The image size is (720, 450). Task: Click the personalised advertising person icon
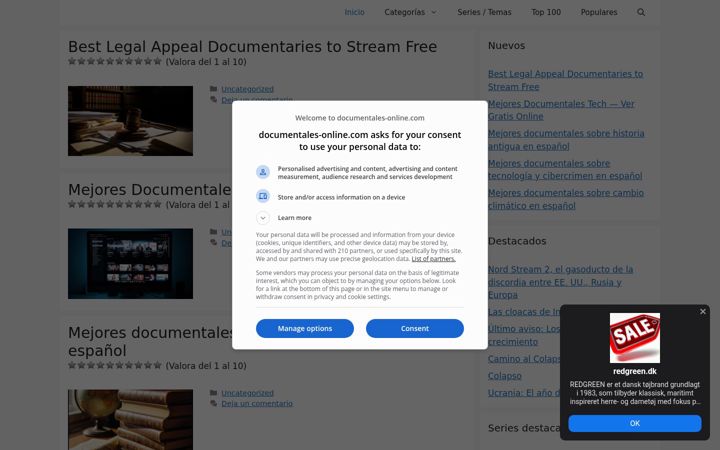(x=263, y=172)
